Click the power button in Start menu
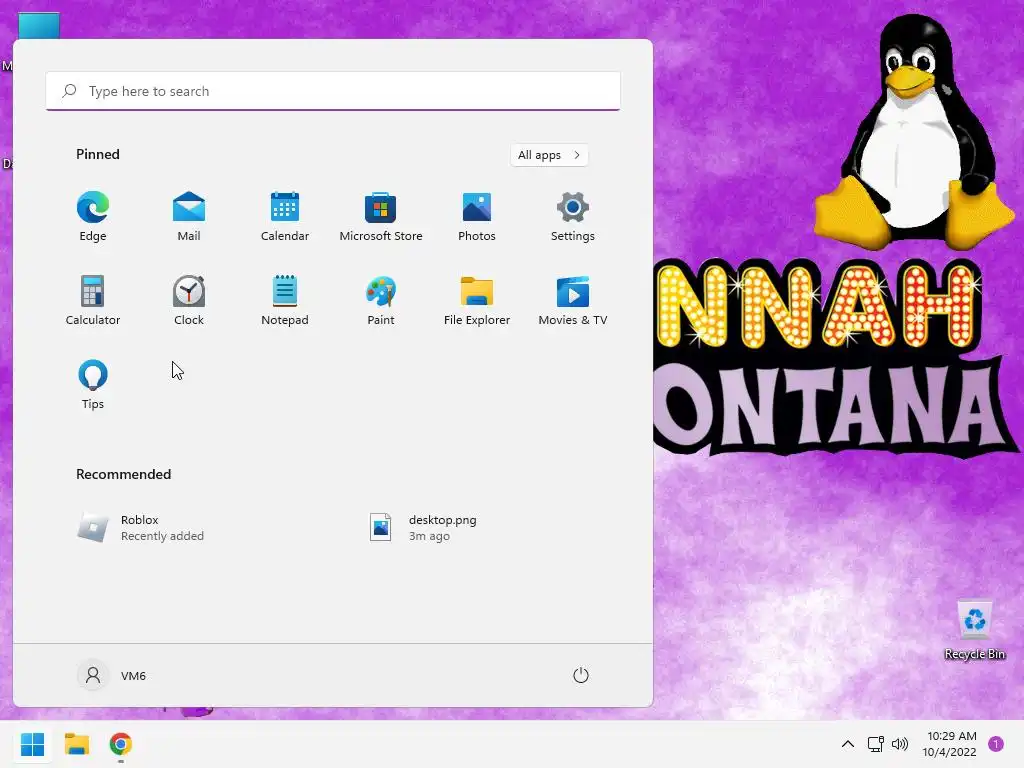Viewport: 1024px width, 768px height. [581, 675]
